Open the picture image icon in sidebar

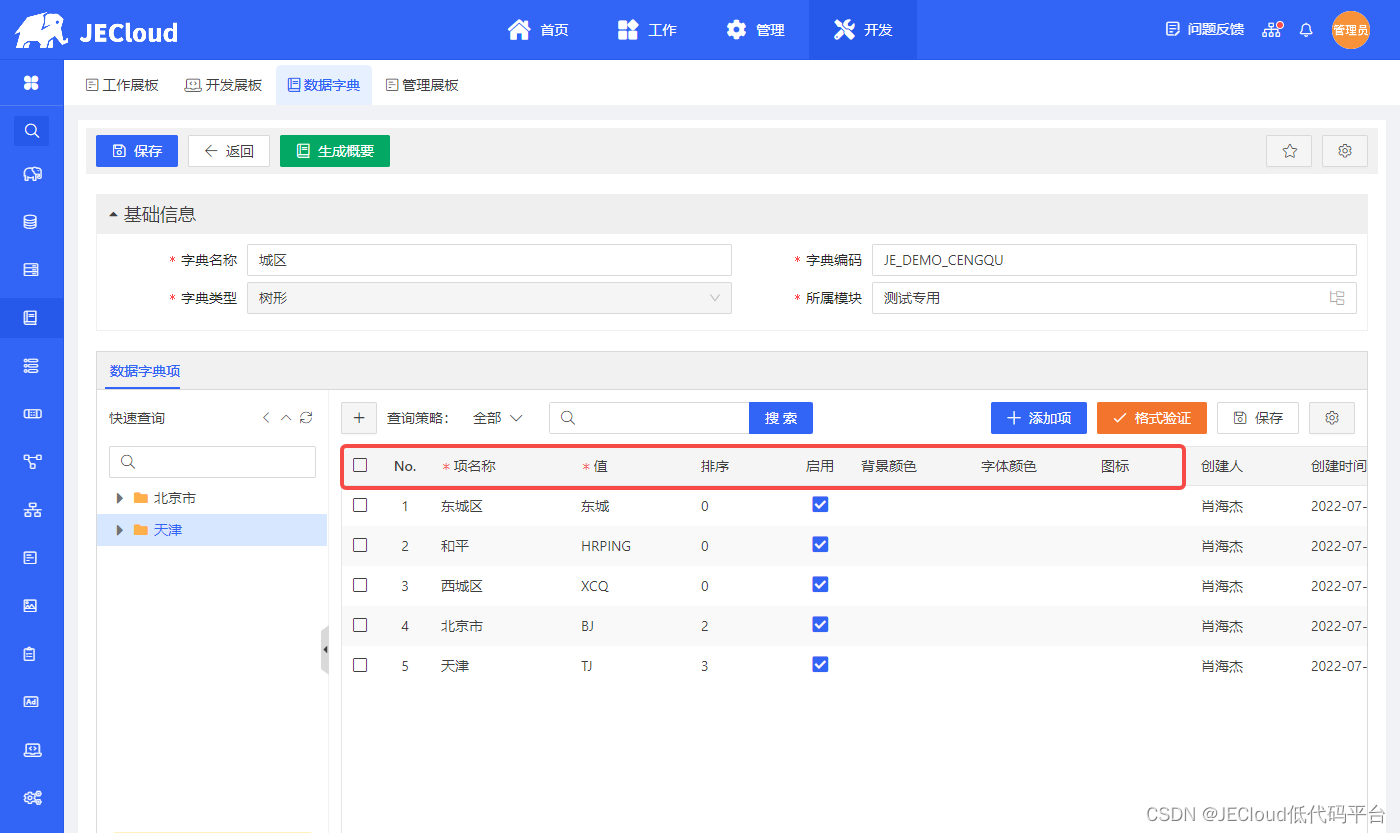pyautogui.click(x=31, y=606)
